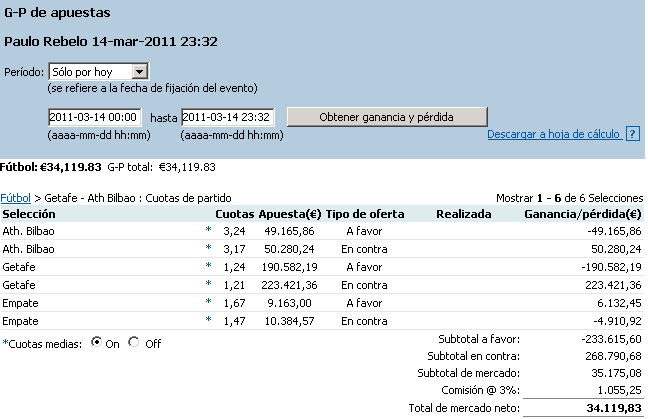Image resolution: width=648 pixels, height=419 pixels.
Task: Click the Tipo de oferta column header
Action: pyautogui.click(x=365, y=214)
